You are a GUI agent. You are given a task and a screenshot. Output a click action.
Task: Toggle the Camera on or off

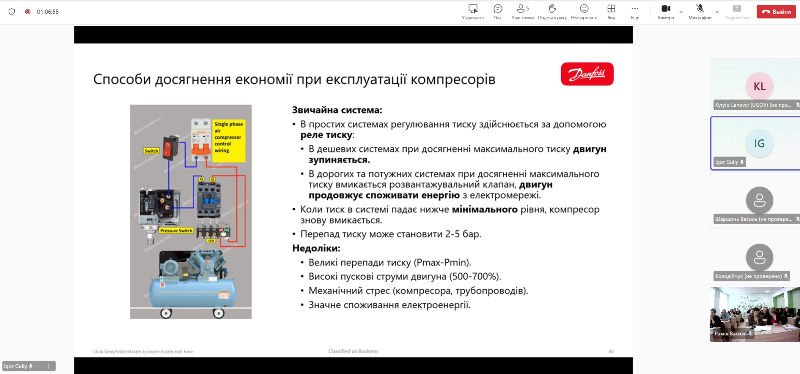coord(666,11)
